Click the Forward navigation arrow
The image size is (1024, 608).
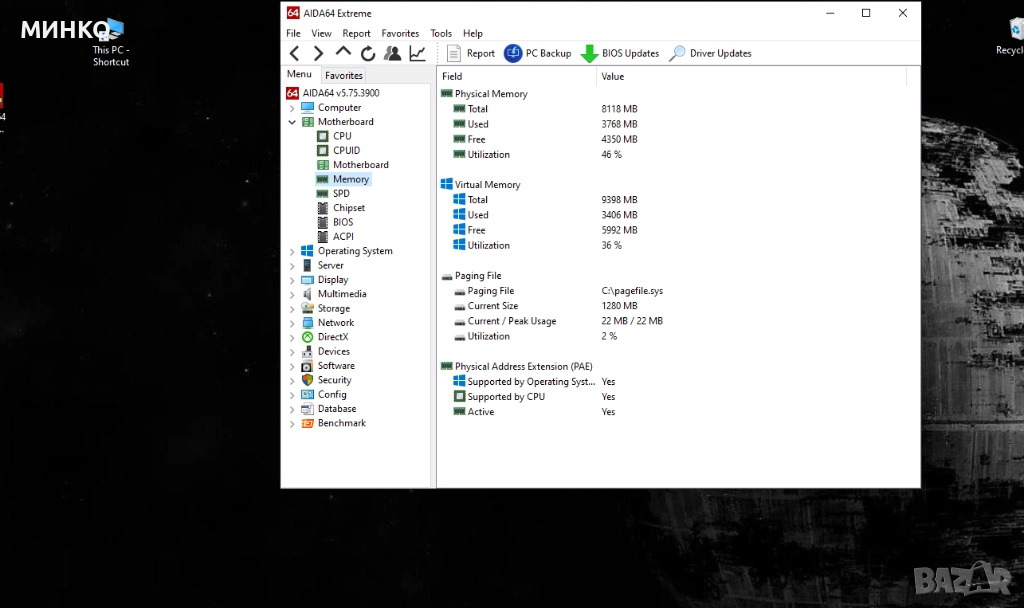point(318,53)
